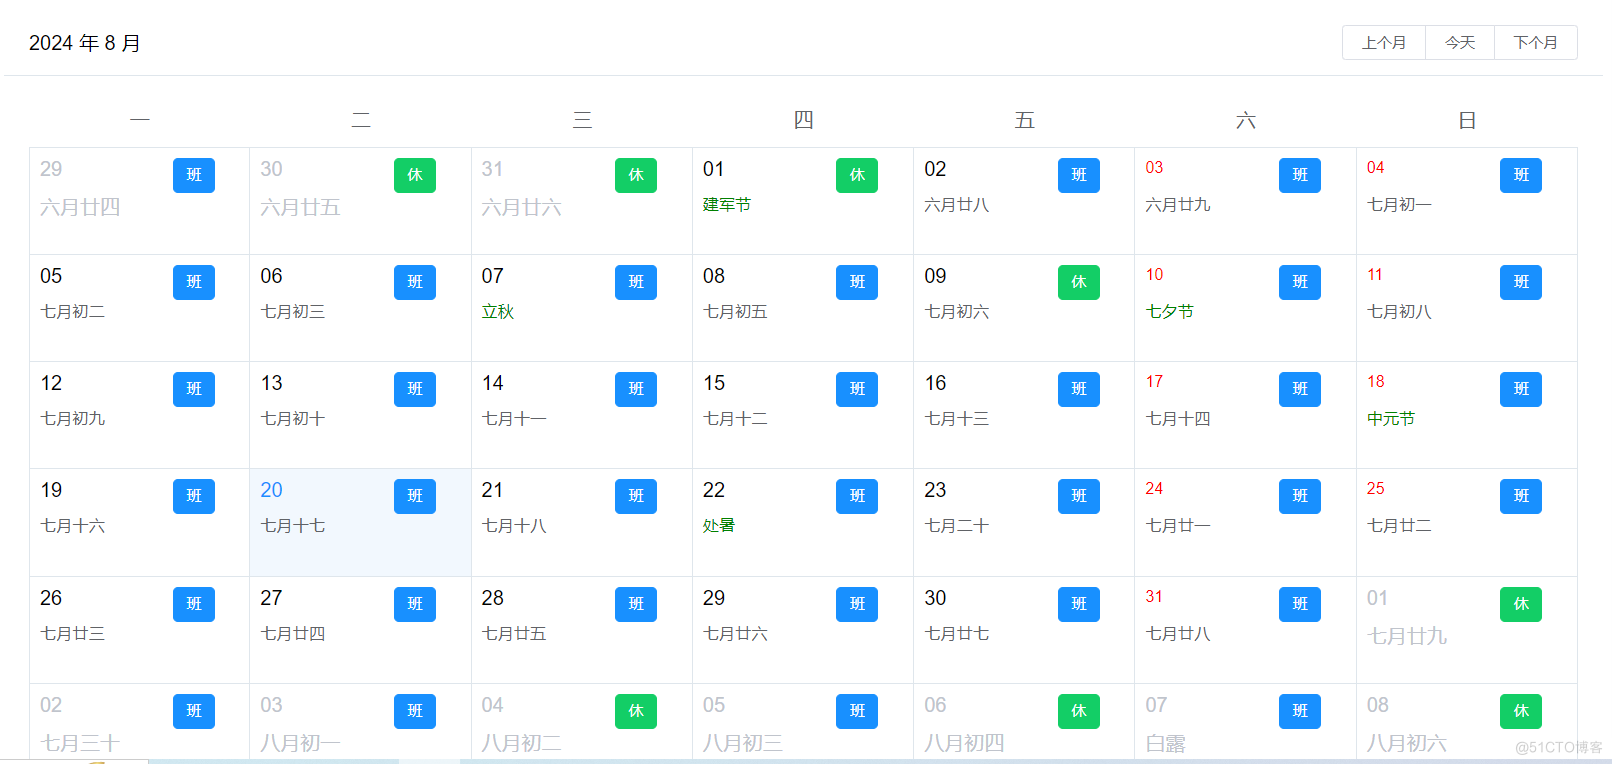The height and width of the screenshot is (764, 1612).
Task: Click the 立秋 solar term label
Action: (x=498, y=312)
